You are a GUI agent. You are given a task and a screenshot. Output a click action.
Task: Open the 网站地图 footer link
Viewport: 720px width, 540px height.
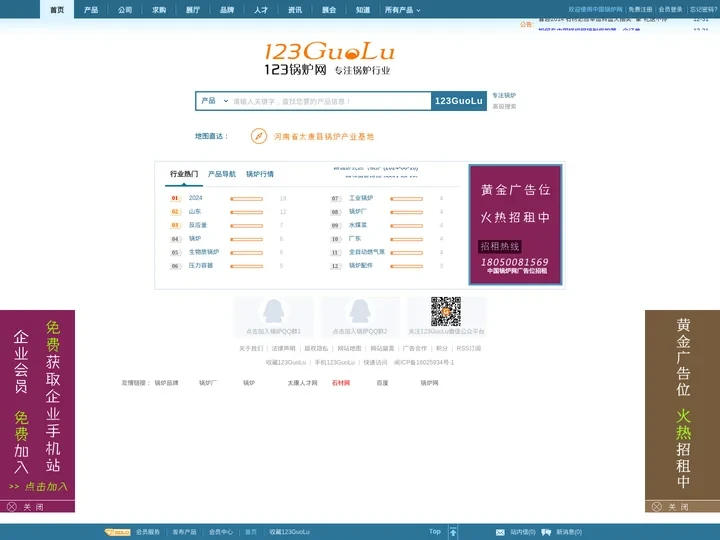point(349,349)
